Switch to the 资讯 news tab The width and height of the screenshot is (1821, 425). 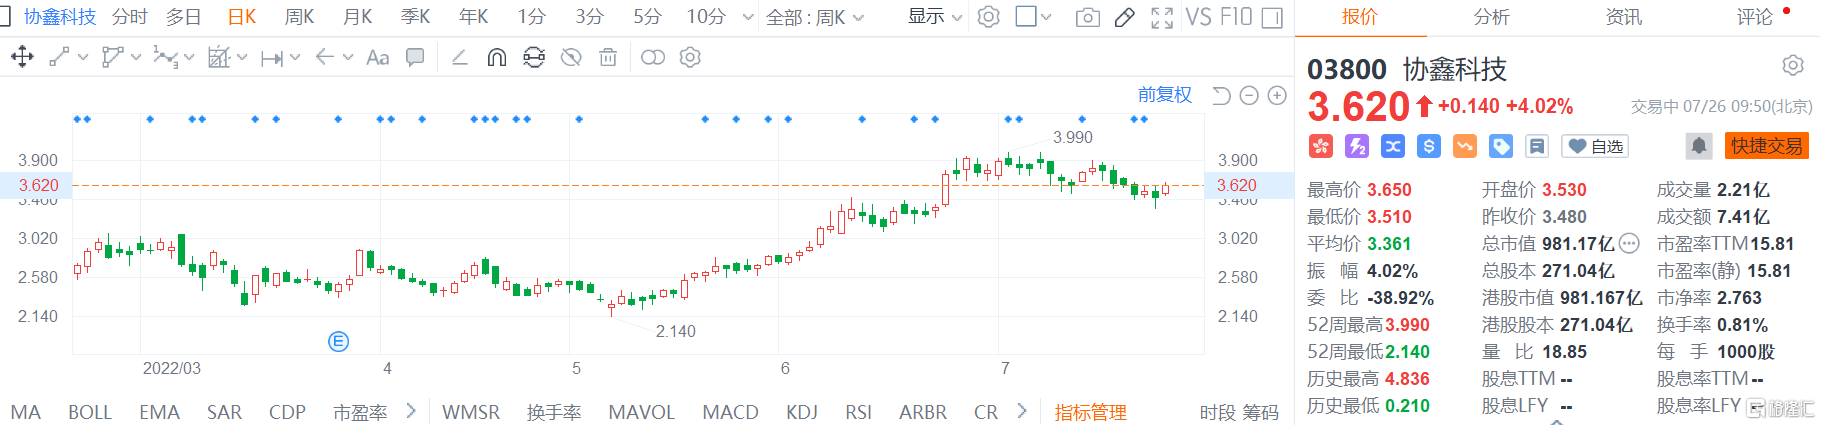click(1623, 17)
